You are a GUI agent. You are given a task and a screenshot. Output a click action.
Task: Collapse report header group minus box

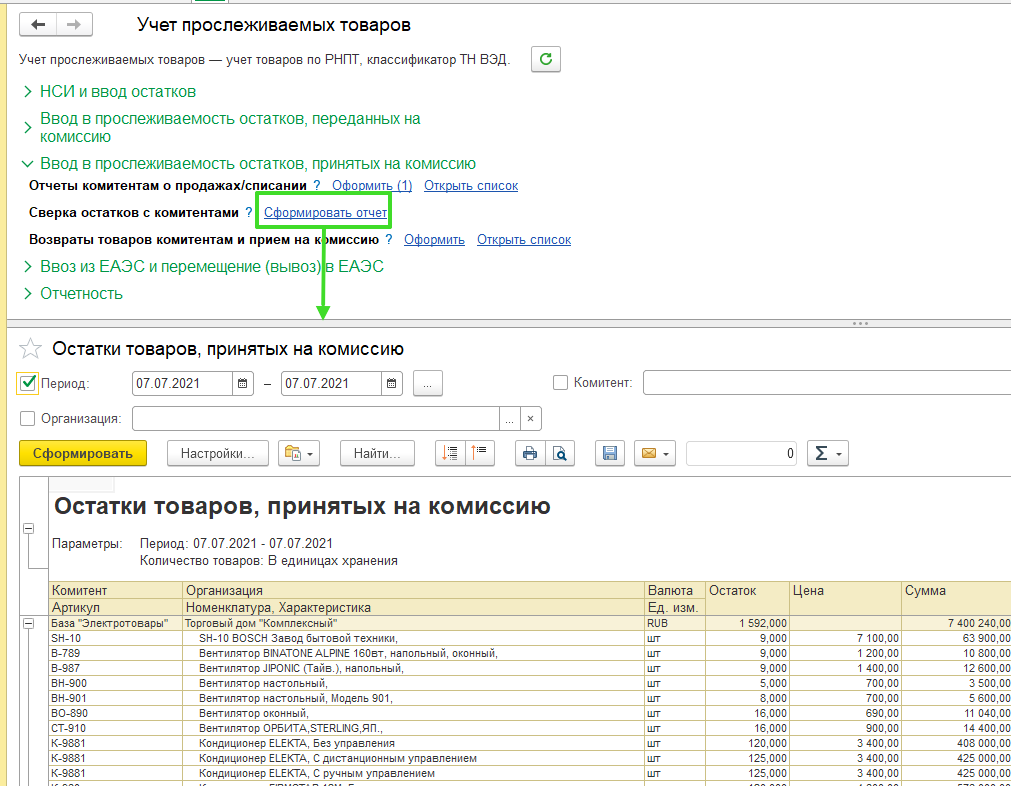(28, 529)
